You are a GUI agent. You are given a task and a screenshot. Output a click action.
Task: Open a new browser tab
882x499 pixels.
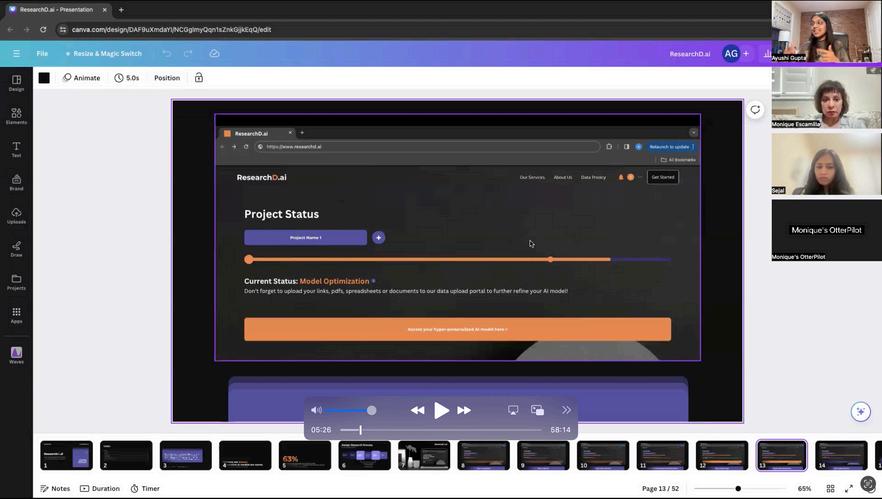[121, 10]
